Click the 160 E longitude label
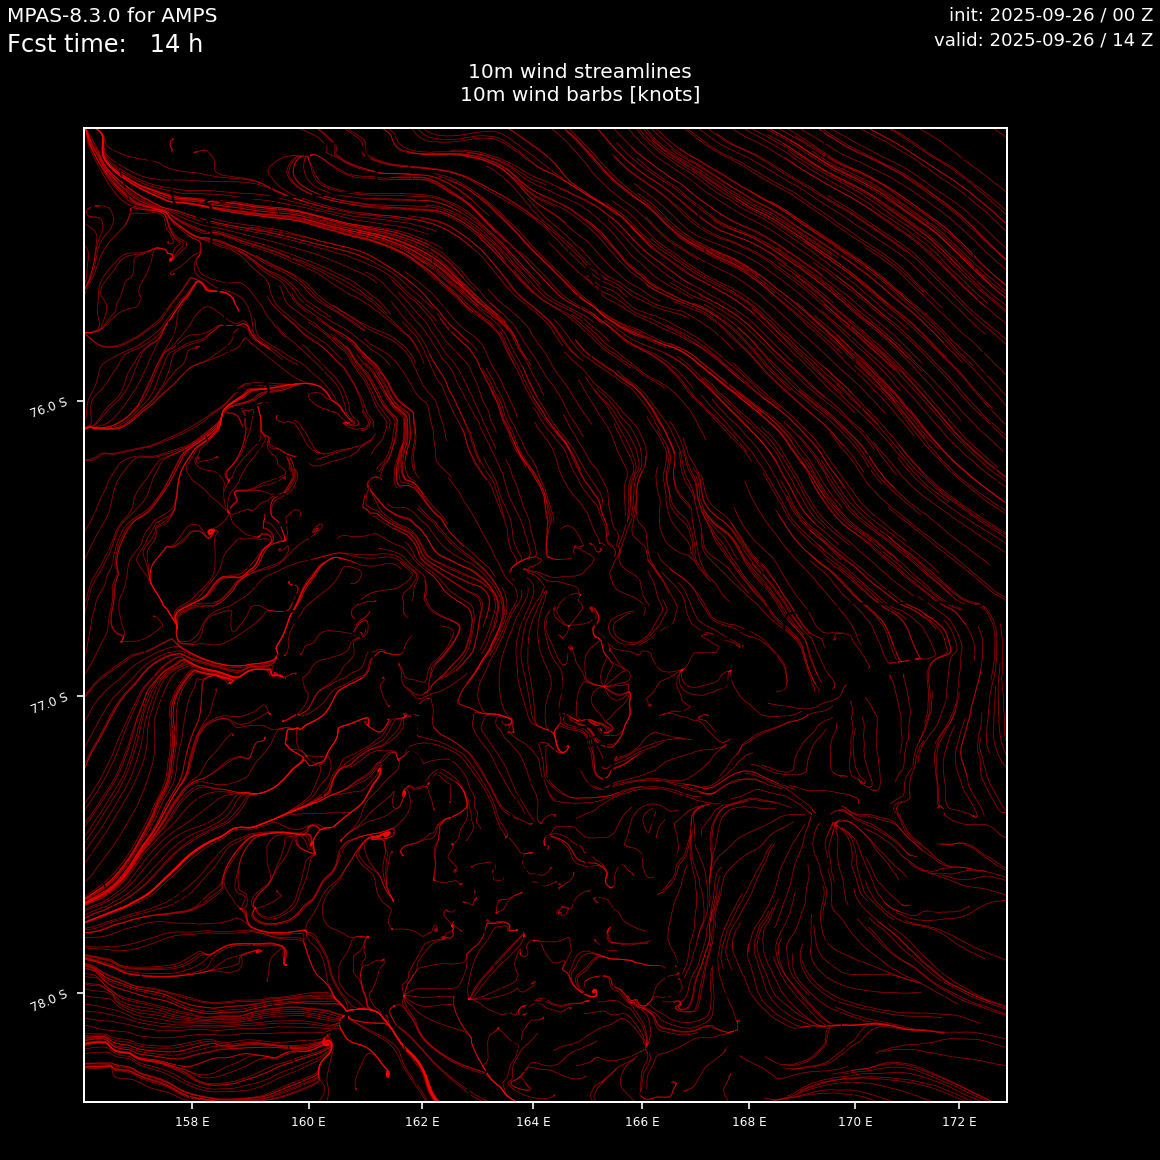 click(308, 1122)
